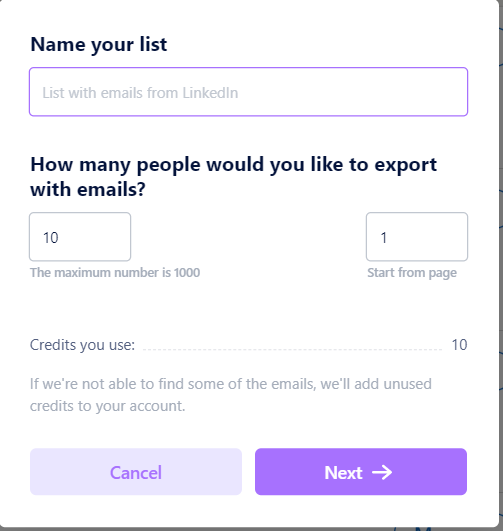Click the 'List with emails from LinkedIn' placeholder
503x531 pixels.
[140, 93]
